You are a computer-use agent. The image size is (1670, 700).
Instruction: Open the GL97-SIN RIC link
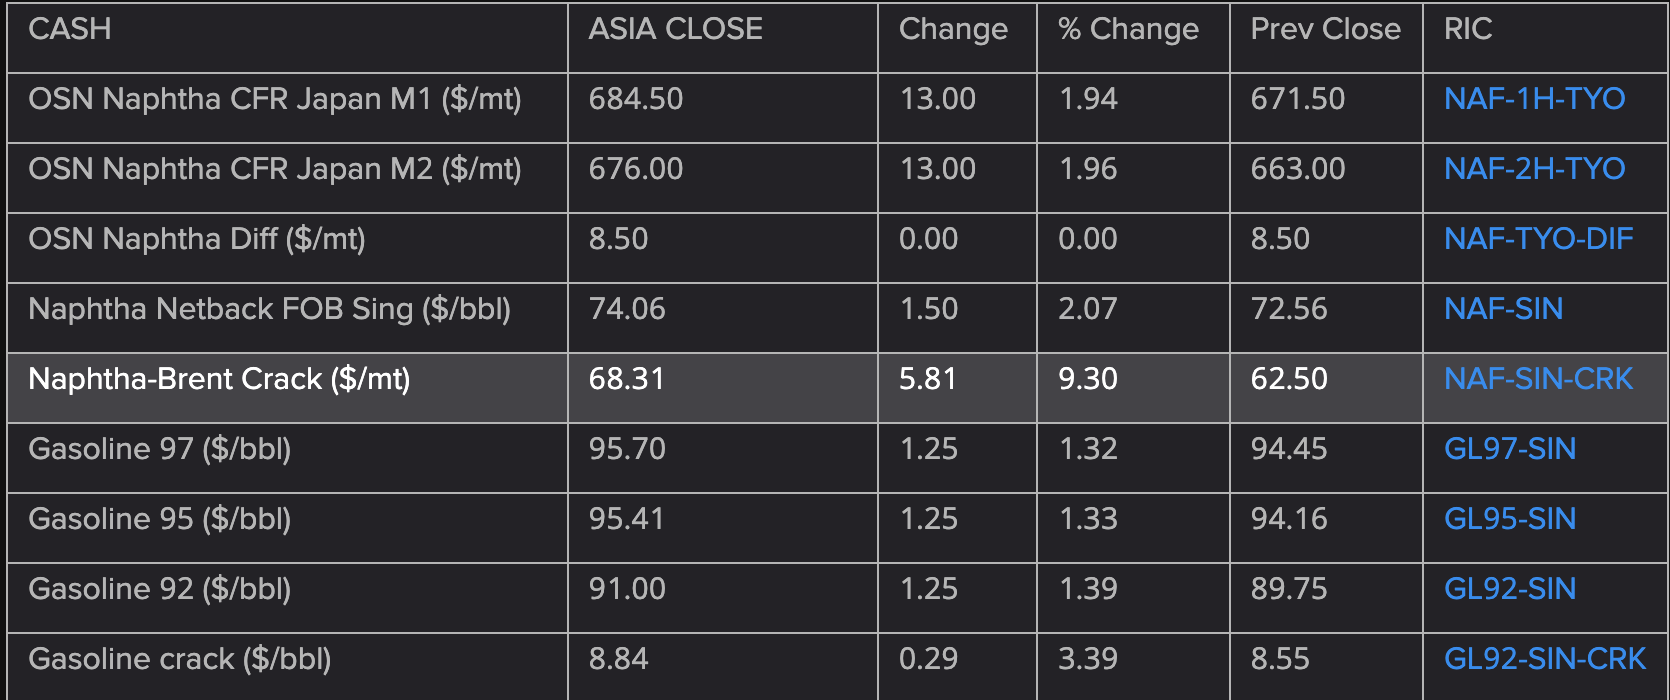tap(1509, 449)
